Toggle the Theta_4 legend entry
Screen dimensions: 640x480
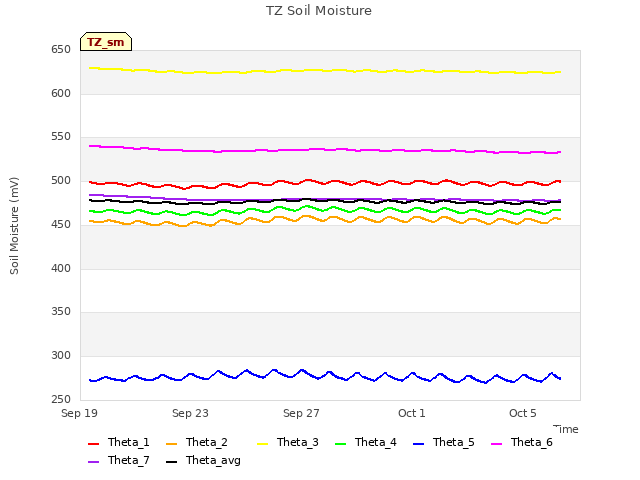pos(366,442)
